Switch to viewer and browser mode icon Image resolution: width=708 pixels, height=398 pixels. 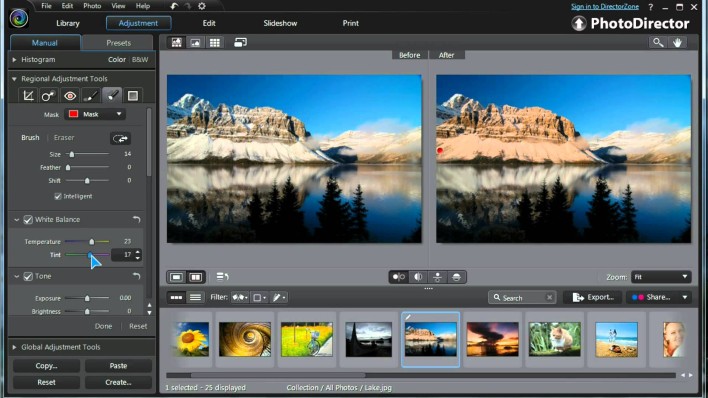click(x=177, y=42)
